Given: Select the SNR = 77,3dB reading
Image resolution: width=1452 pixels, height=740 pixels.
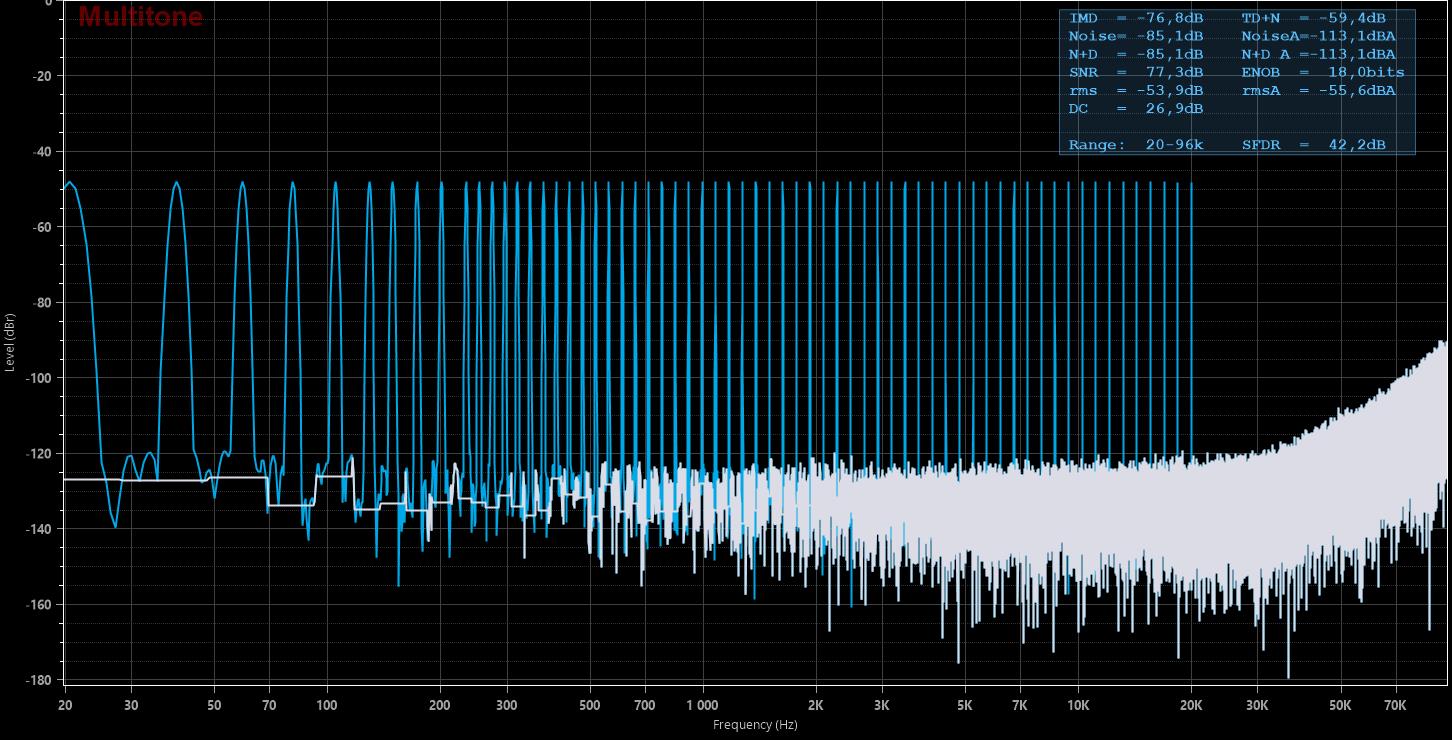Looking at the screenshot, I should click(1136, 72).
